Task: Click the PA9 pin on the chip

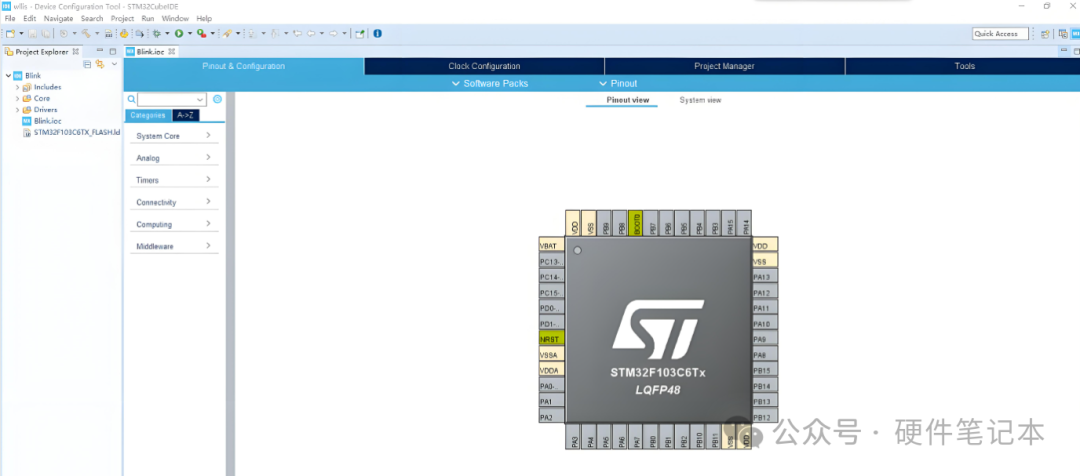Action: click(x=765, y=340)
